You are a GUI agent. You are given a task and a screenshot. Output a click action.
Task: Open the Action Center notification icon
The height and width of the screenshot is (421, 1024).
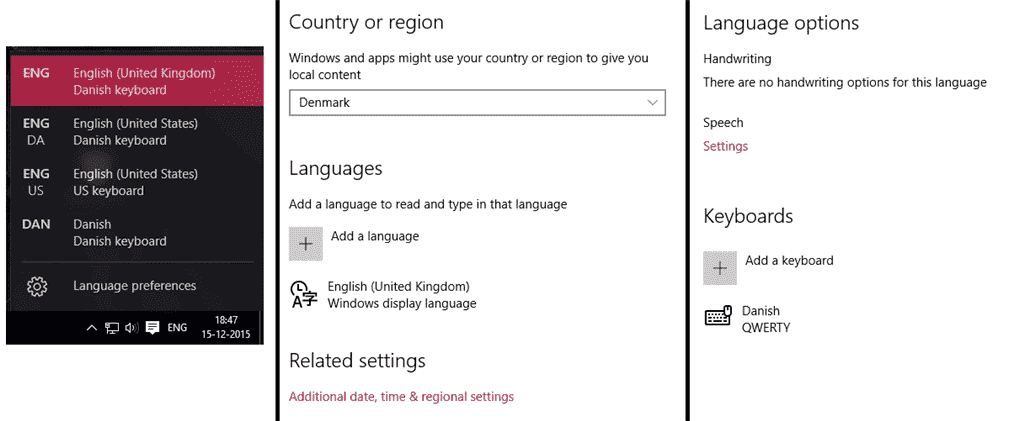point(152,328)
